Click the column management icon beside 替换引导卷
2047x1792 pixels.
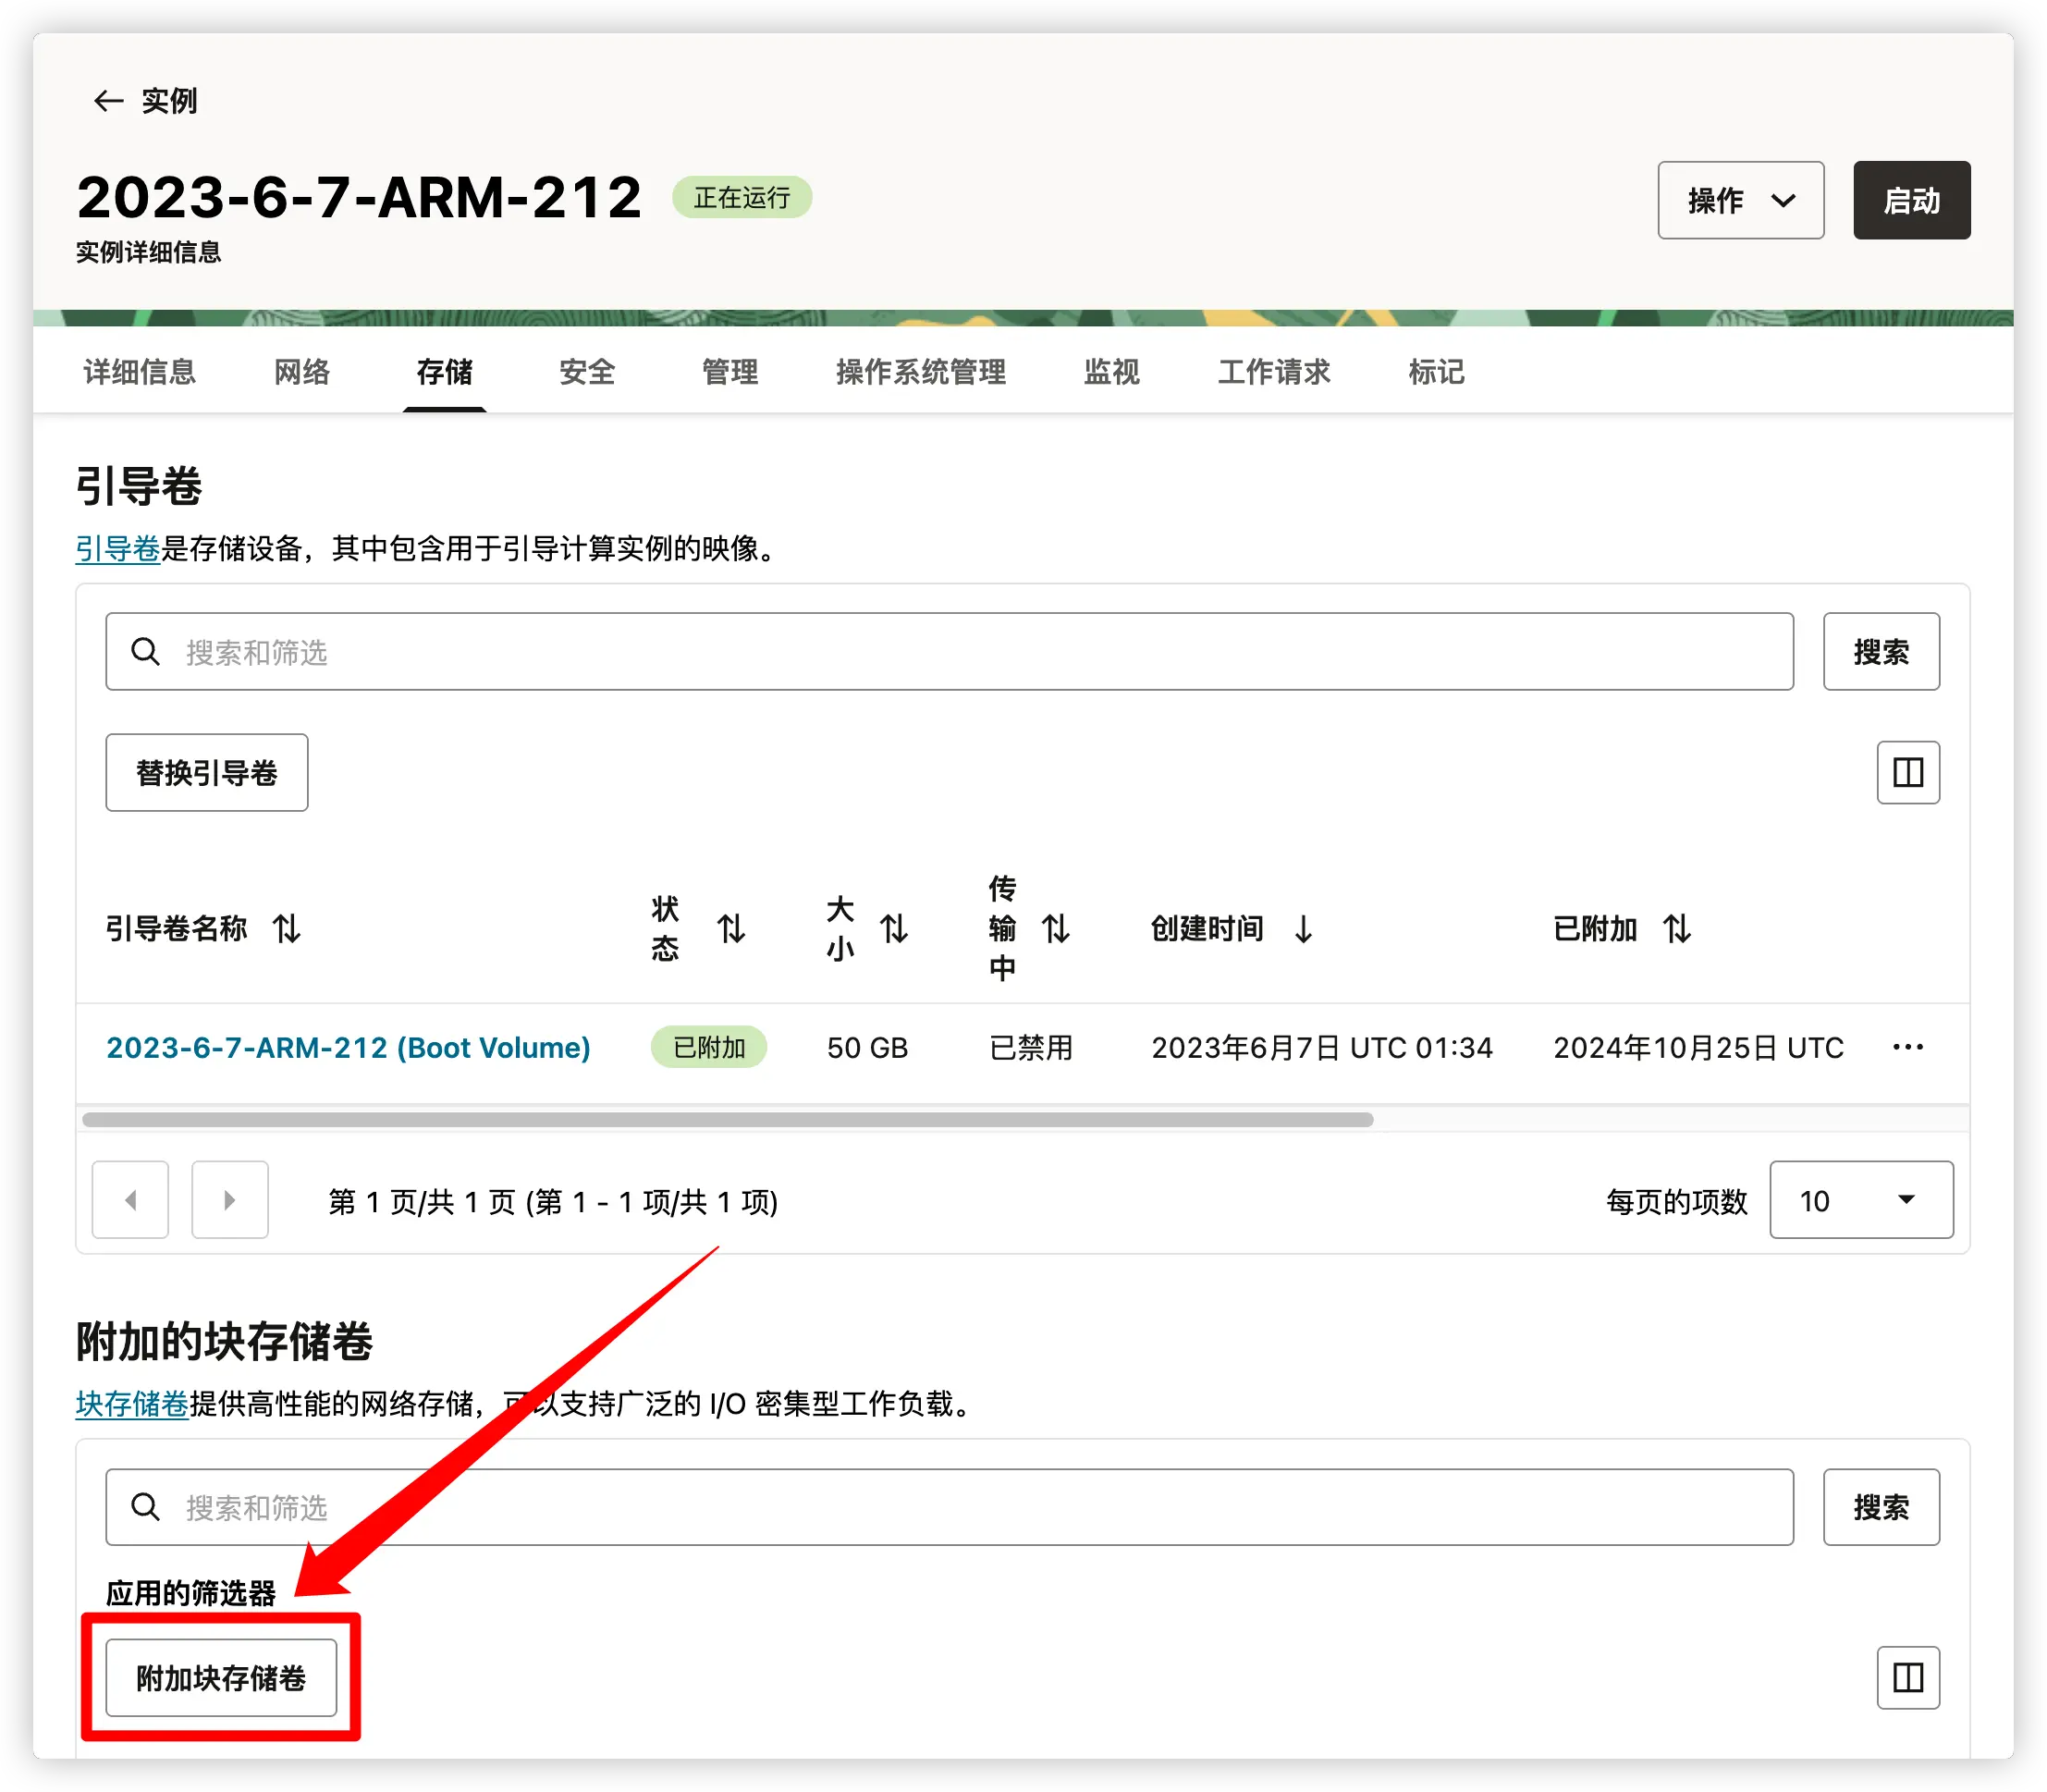point(1907,772)
